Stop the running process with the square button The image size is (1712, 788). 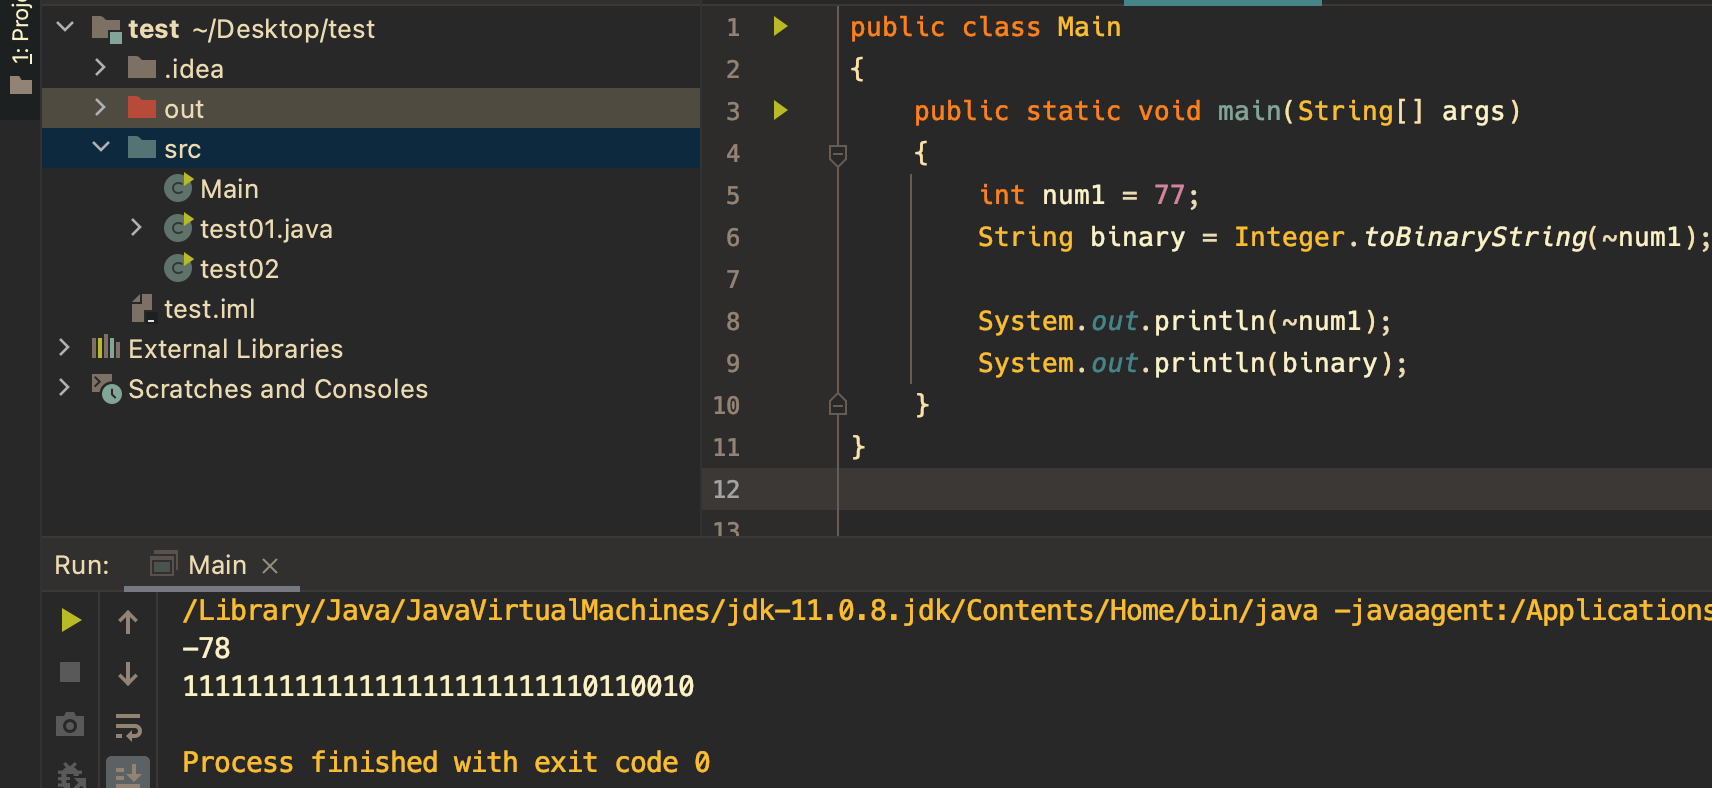(70, 672)
